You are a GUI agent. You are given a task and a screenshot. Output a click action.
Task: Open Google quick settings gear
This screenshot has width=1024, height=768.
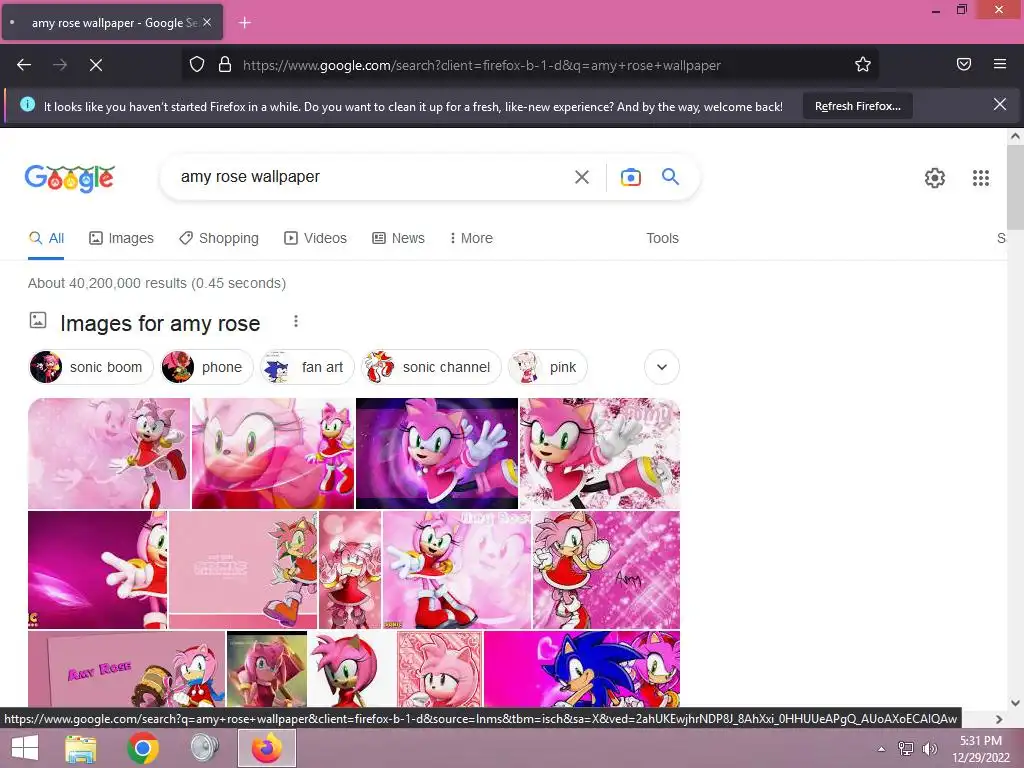pyautogui.click(x=935, y=178)
